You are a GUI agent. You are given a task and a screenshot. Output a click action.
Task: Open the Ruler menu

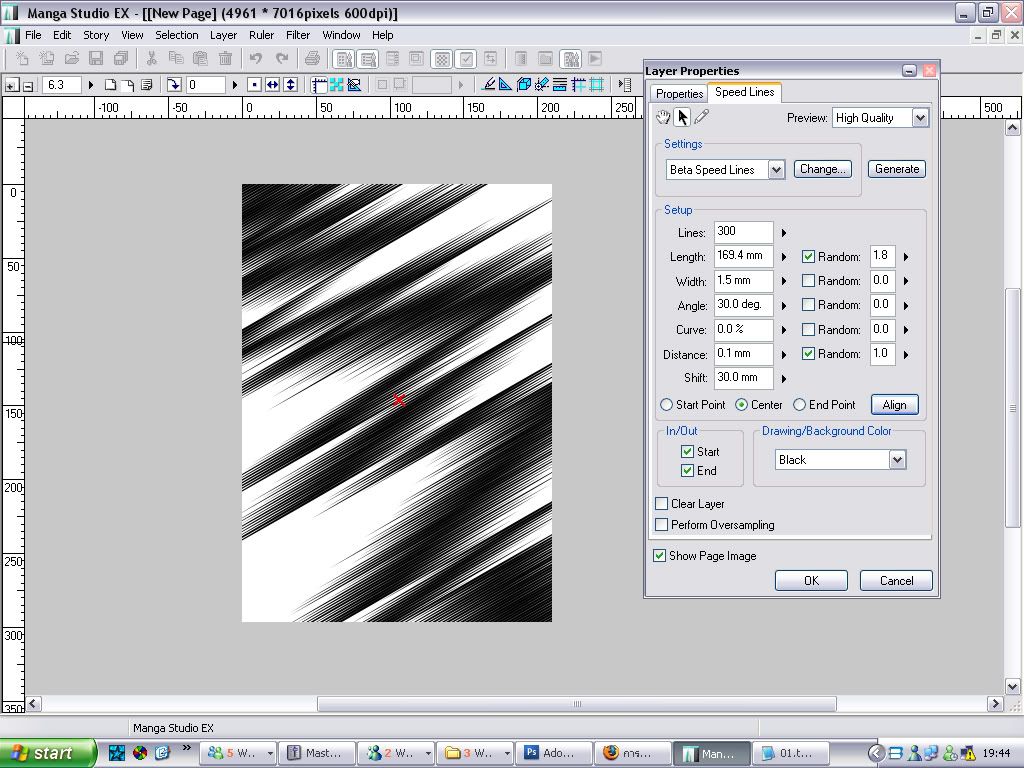(x=261, y=35)
